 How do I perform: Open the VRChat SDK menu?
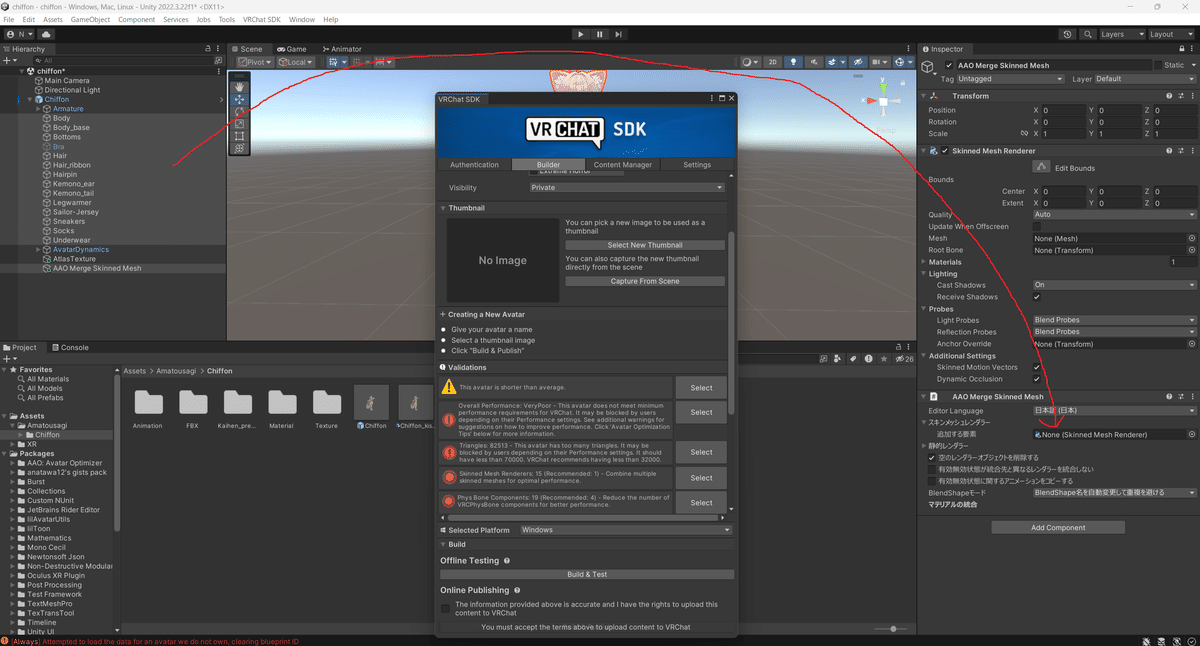(x=261, y=20)
